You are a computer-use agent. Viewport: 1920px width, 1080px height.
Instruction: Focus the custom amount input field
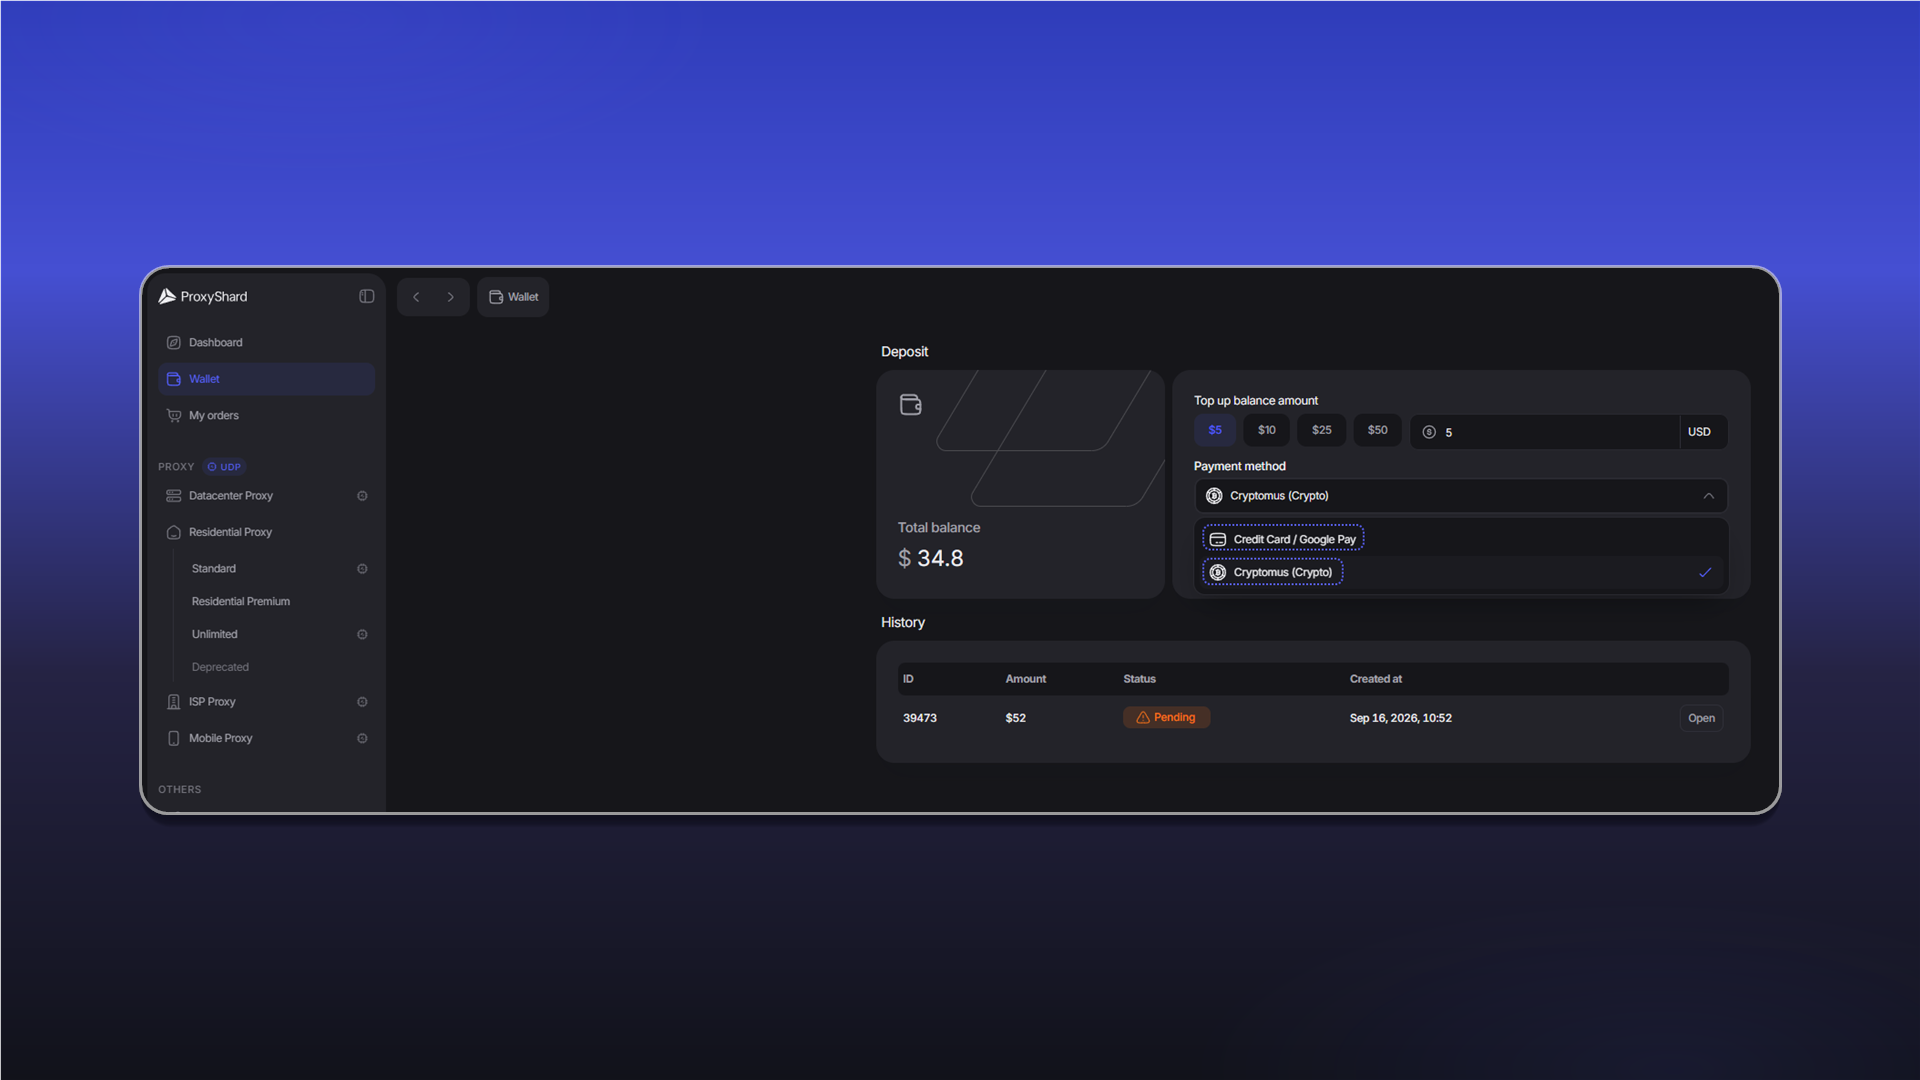point(1545,432)
